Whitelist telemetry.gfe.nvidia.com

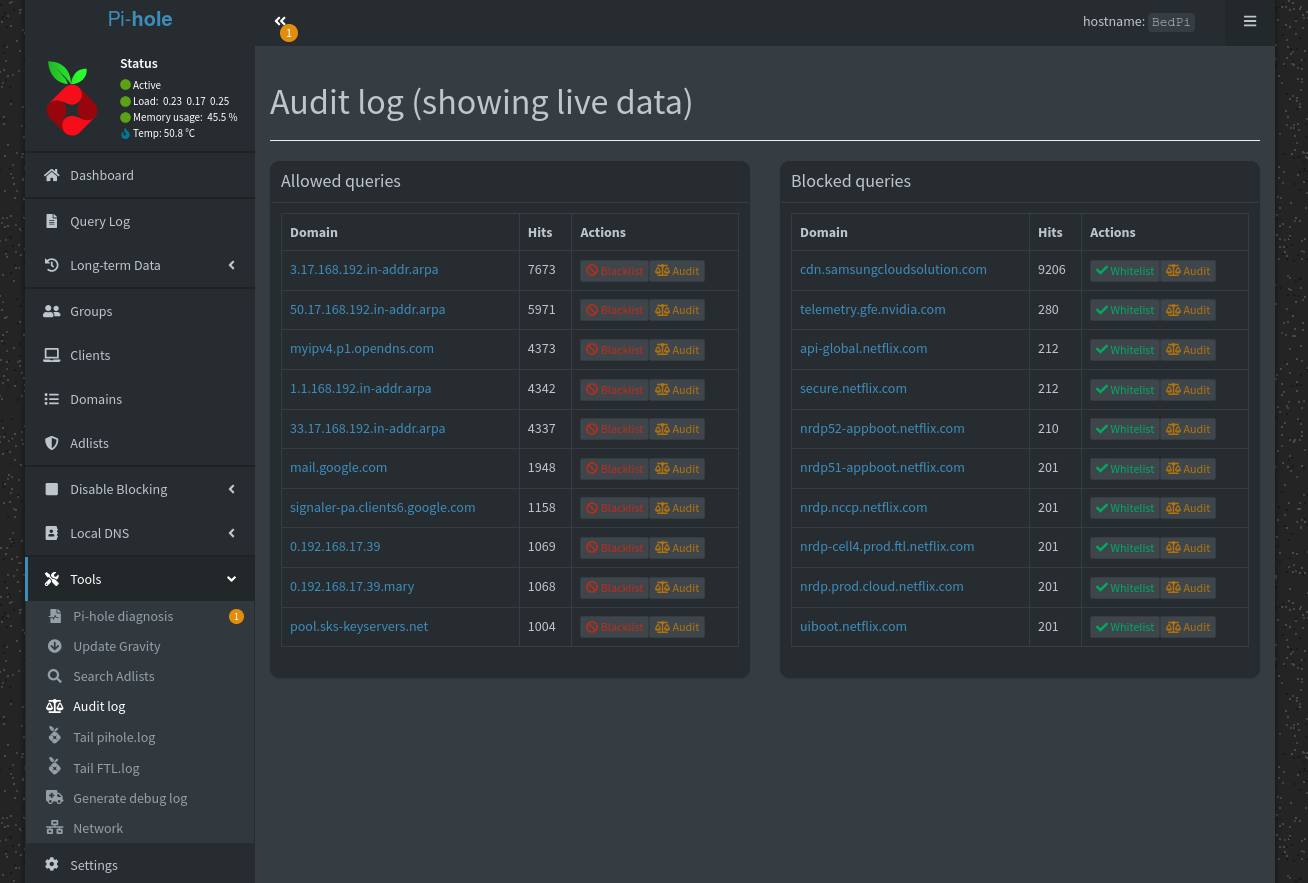pos(1124,310)
